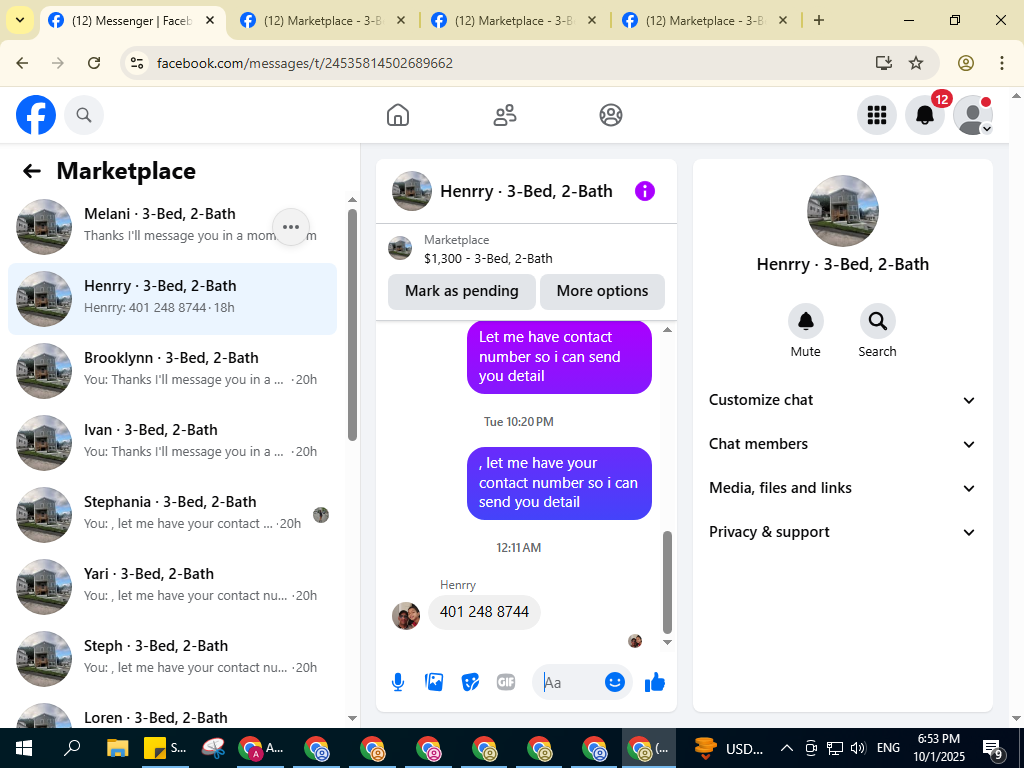Go to Home feed icon
The height and width of the screenshot is (768, 1024).
click(398, 115)
